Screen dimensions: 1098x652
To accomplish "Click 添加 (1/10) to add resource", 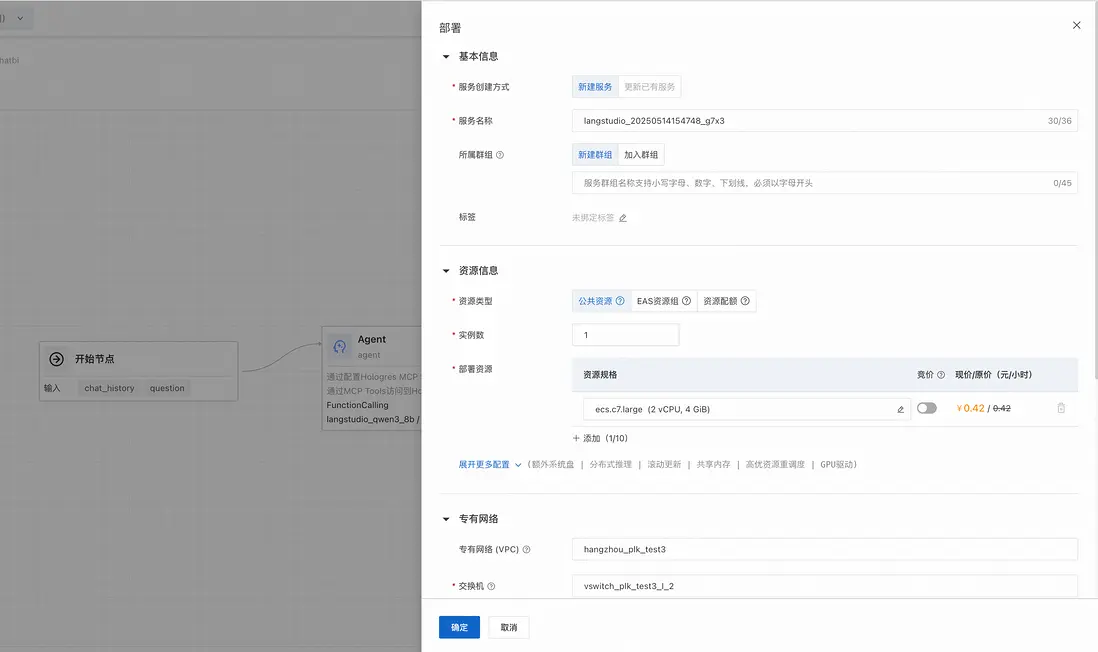I will [x=600, y=438].
